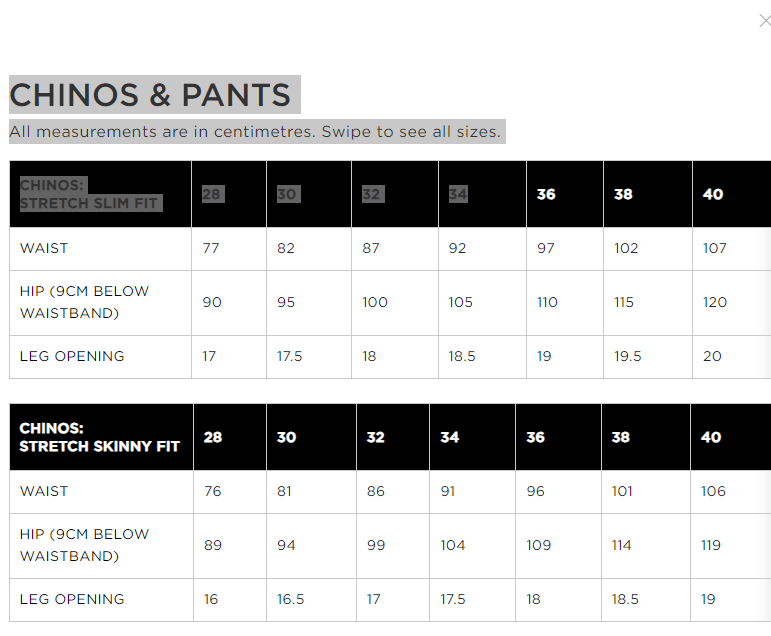Click size 36 in Slim Fit table

[x=546, y=194]
